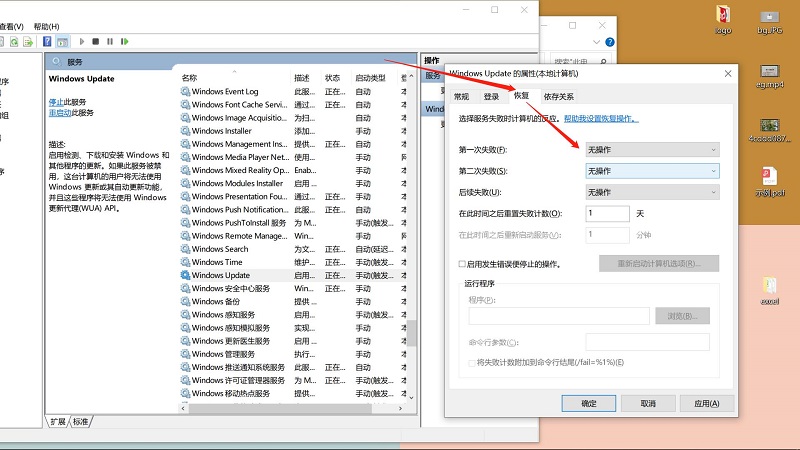800x450 pixels.
Task: Click the gear icon of Windows Modules Installer row
Action: [185, 184]
